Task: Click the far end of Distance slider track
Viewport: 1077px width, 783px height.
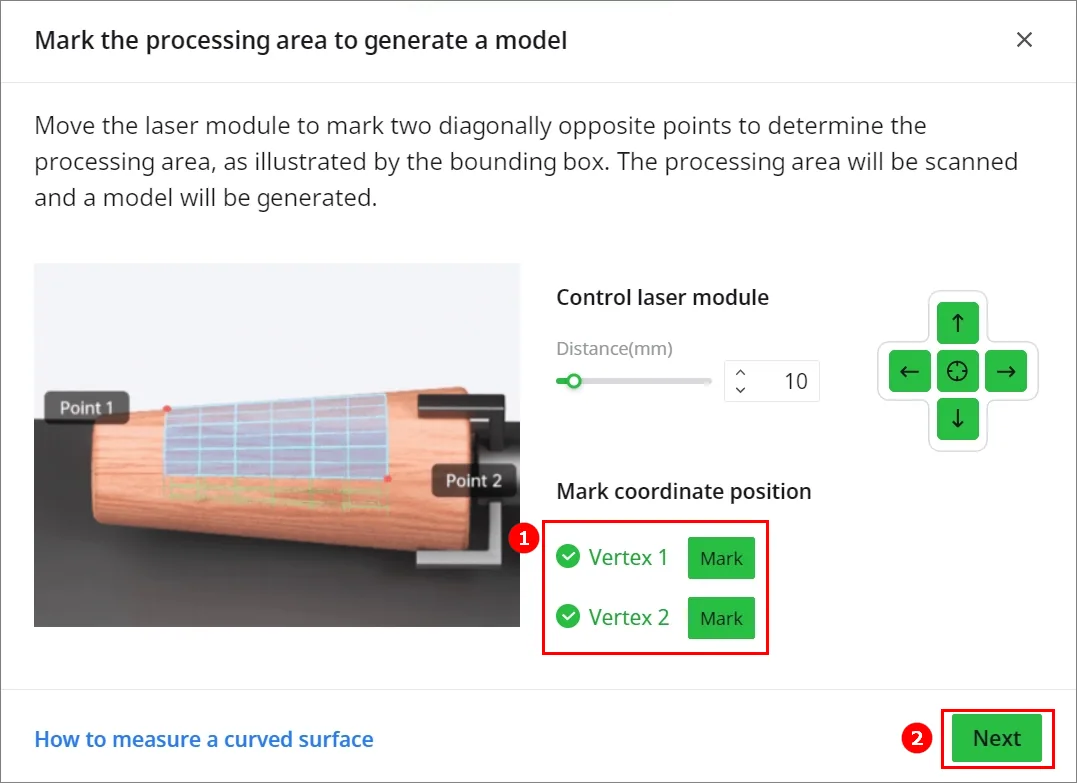Action: (x=707, y=381)
